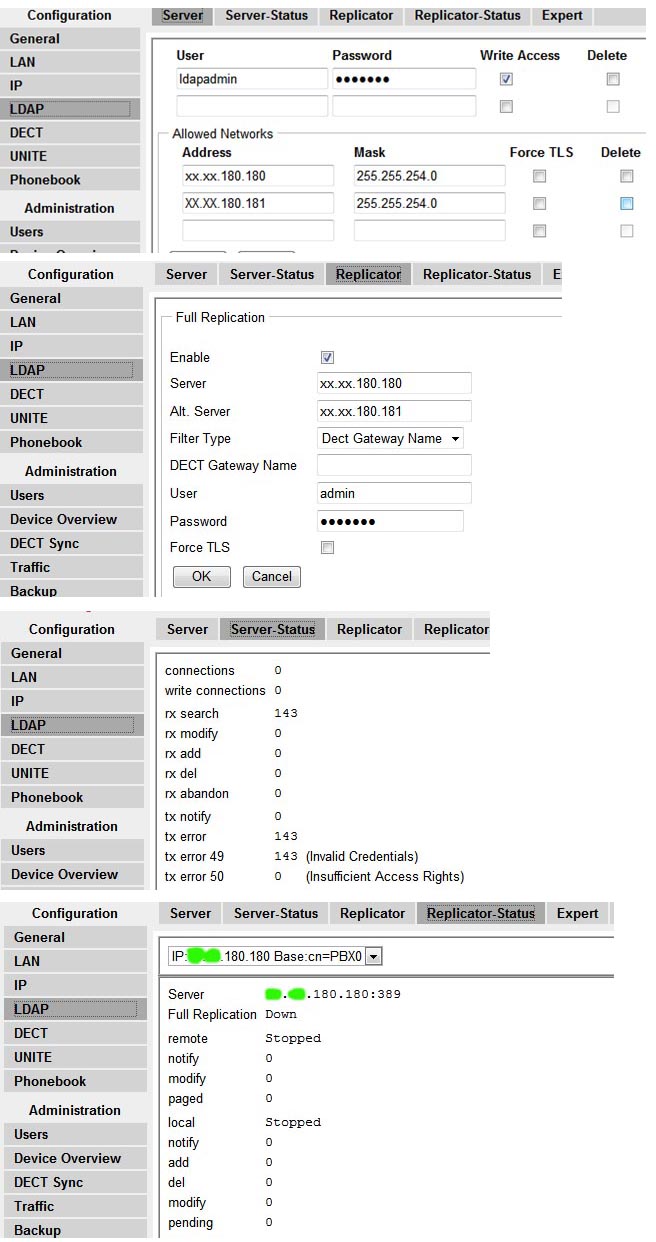
Task: On the Replicator-Status page sidebar, open IP
Action: 75,985
